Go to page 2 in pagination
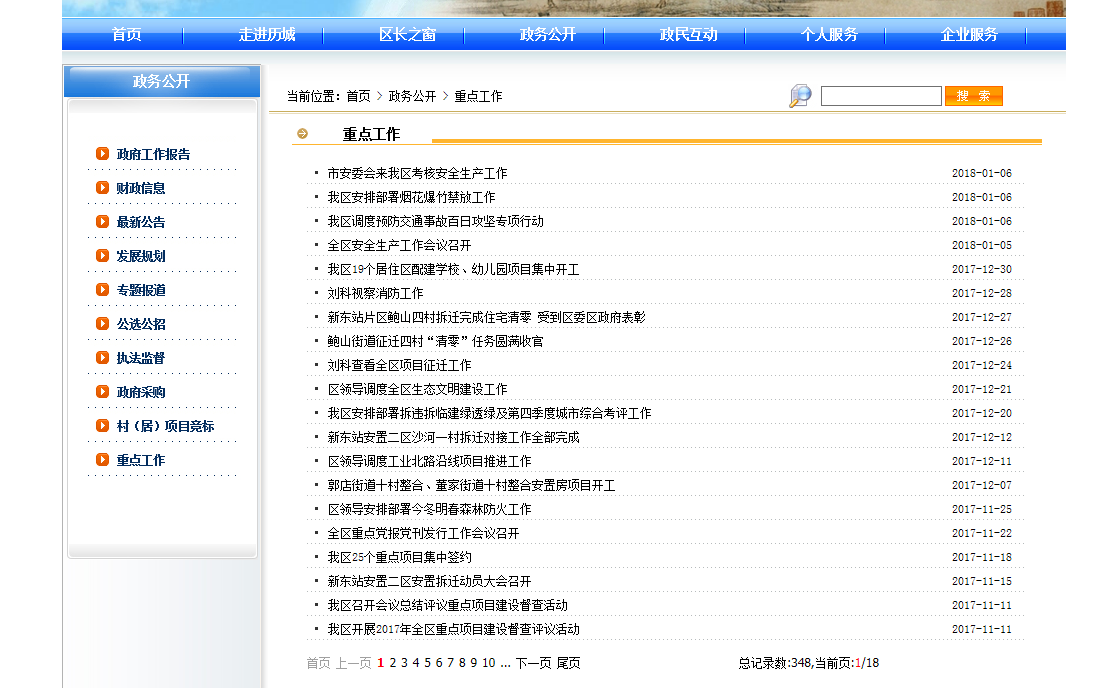The height and width of the screenshot is (688, 1105). 393,663
